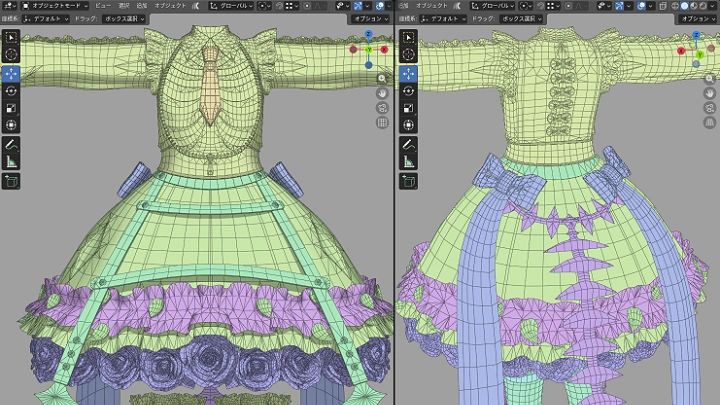Open the editor type dropdown in the left viewport
This screenshot has height=405, width=720.
click(x=9, y=6)
